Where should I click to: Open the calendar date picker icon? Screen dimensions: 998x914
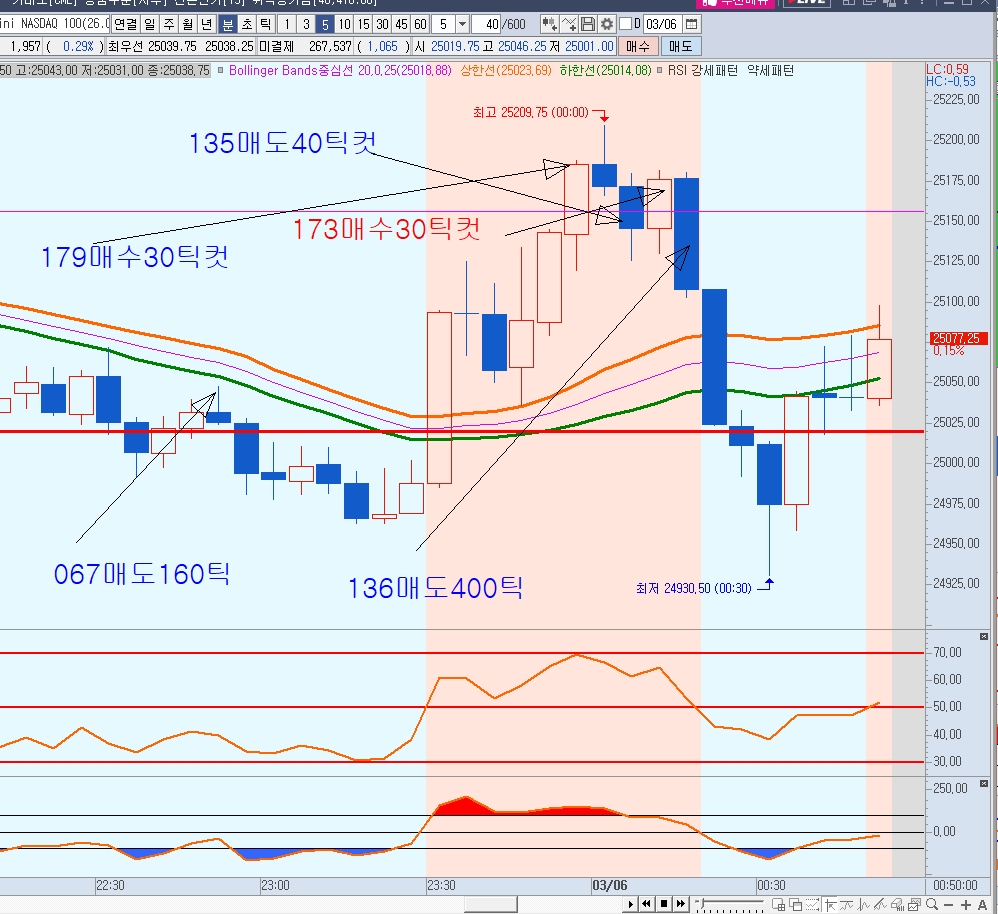[691, 24]
